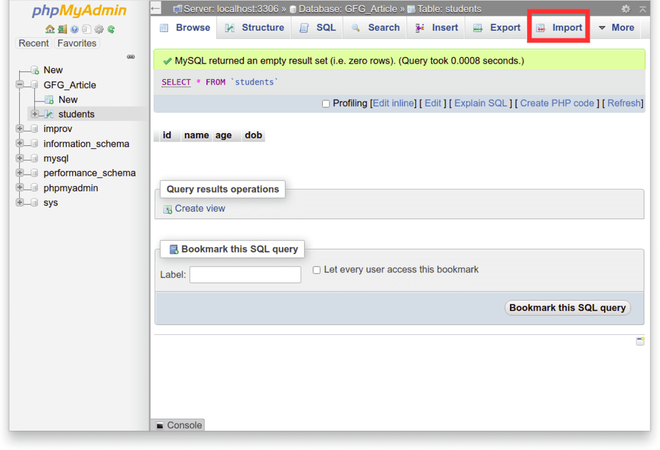The height and width of the screenshot is (450, 660).
Task: Click the students table icon in tree
Action: [49, 114]
